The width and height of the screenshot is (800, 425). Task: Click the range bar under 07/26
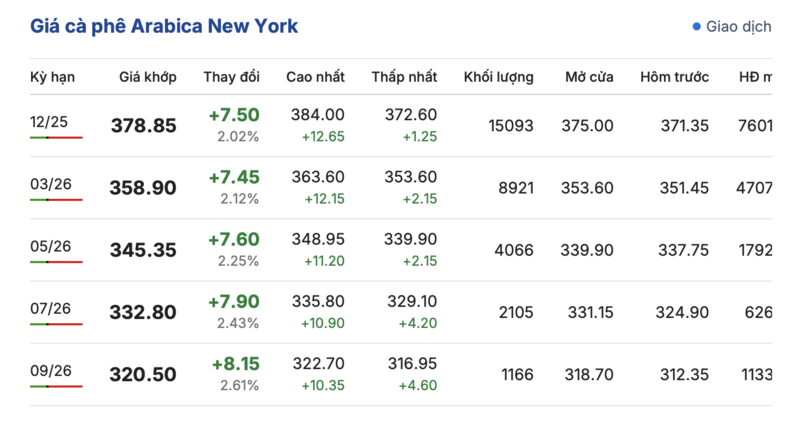pyautogui.click(x=56, y=324)
